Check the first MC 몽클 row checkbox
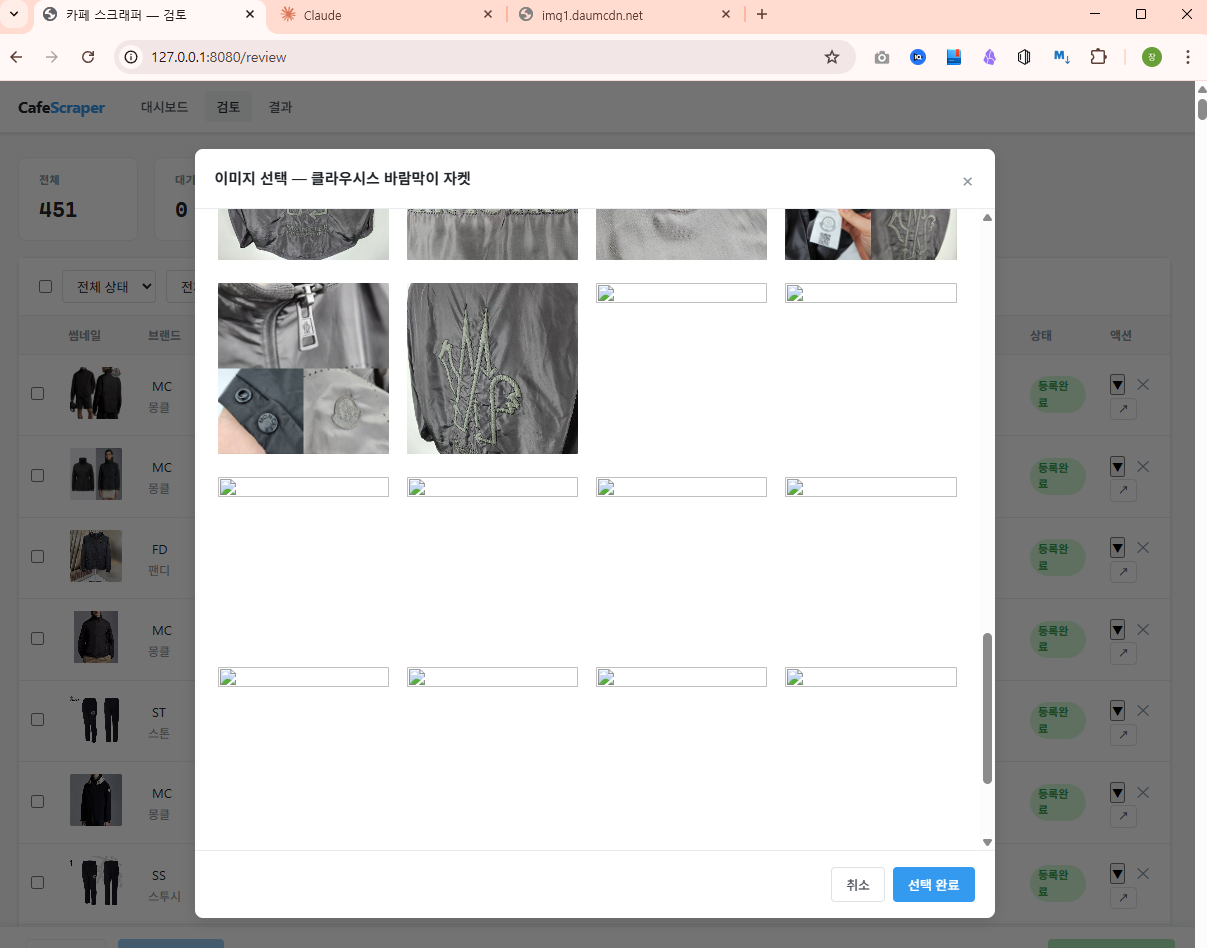This screenshot has height=948, width=1207. (38, 393)
